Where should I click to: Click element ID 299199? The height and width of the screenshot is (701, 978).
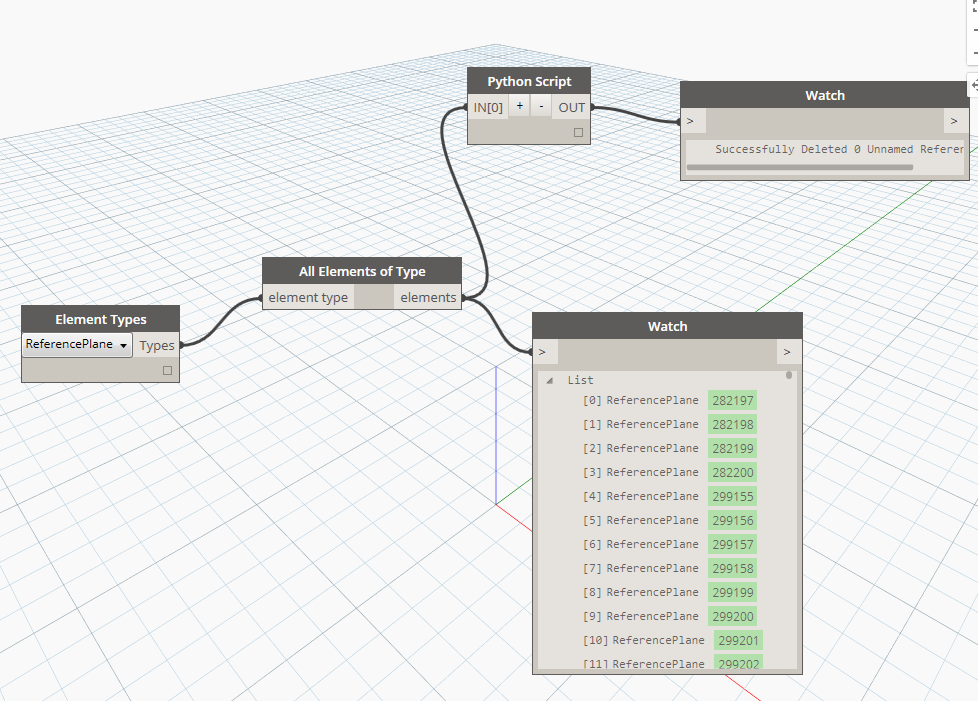point(732,592)
